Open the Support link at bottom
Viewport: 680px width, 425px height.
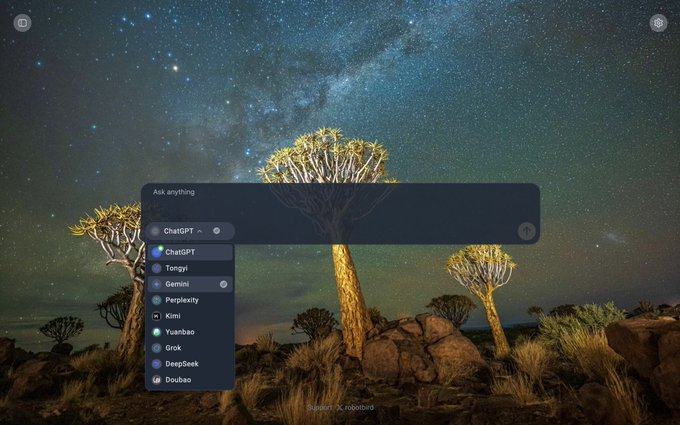coord(319,408)
